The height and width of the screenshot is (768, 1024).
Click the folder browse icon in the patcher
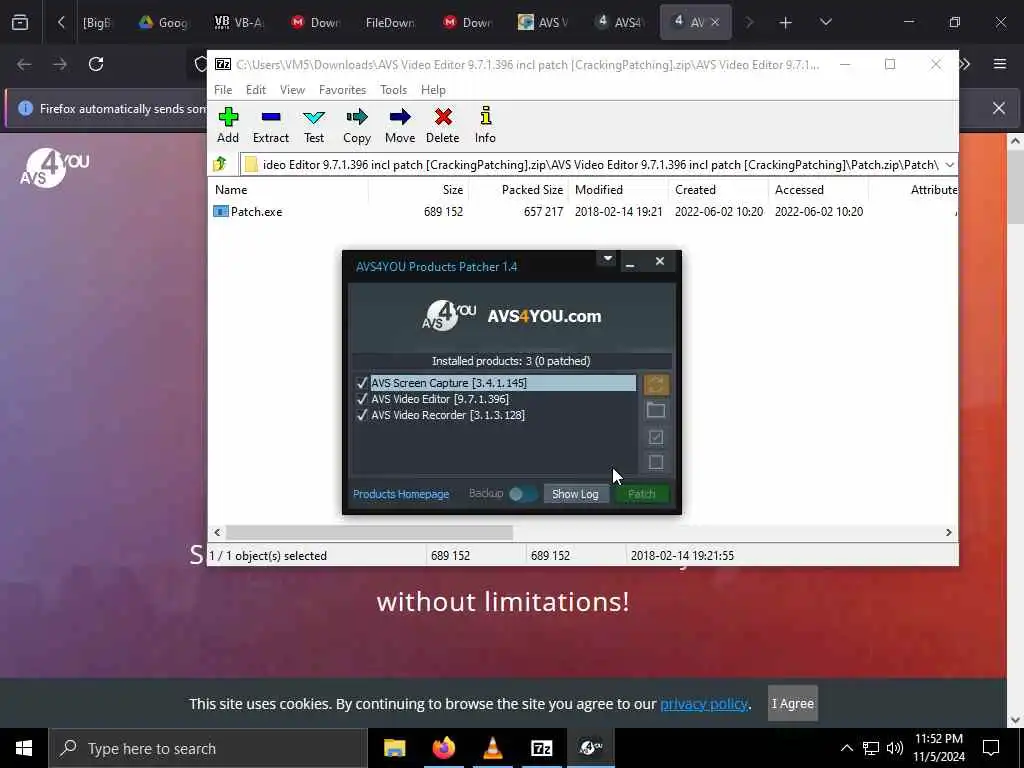[x=656, y=410]
